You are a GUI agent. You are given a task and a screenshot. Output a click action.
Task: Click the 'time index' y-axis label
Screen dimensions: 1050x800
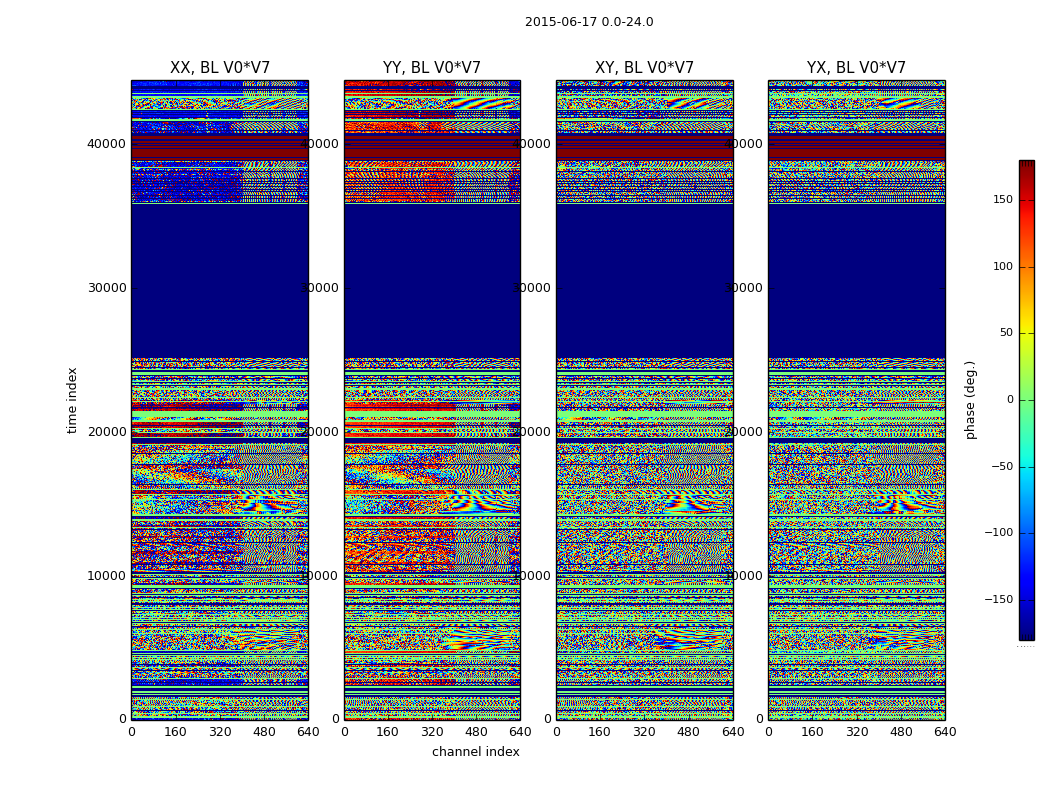[x=72, y=400]
